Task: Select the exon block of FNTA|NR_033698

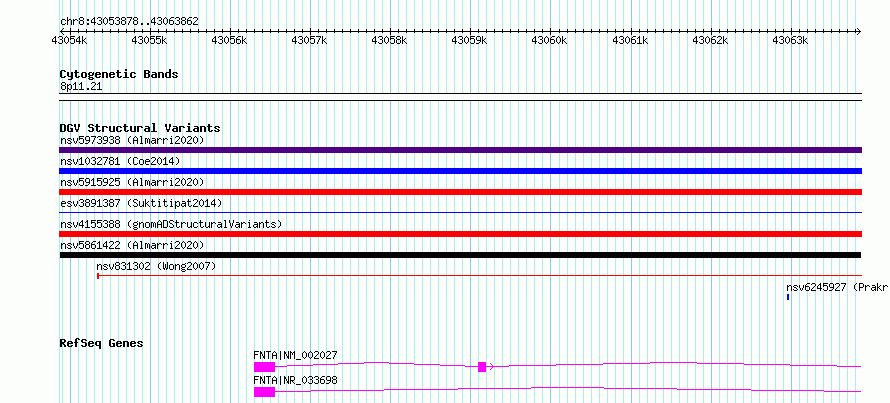Action: point(264,392)
